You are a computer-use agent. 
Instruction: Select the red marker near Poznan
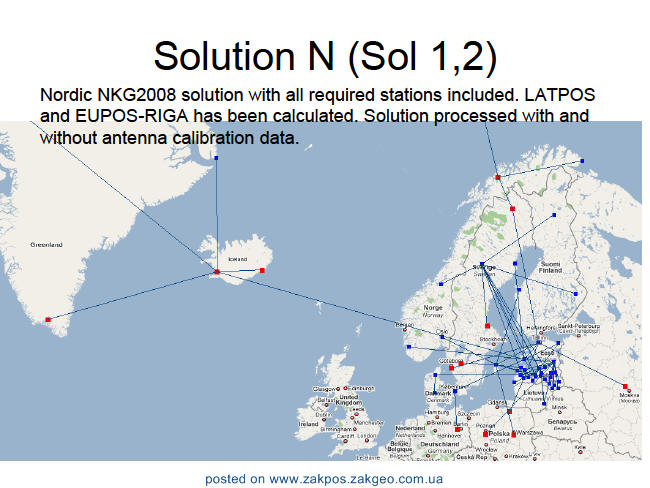[485, 434]
